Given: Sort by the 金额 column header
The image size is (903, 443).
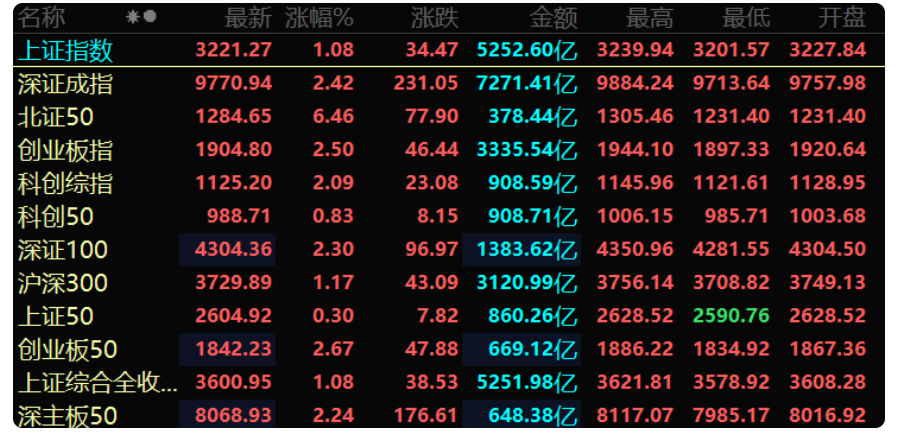Looking at the screenshot, I should tap(553, 18).
